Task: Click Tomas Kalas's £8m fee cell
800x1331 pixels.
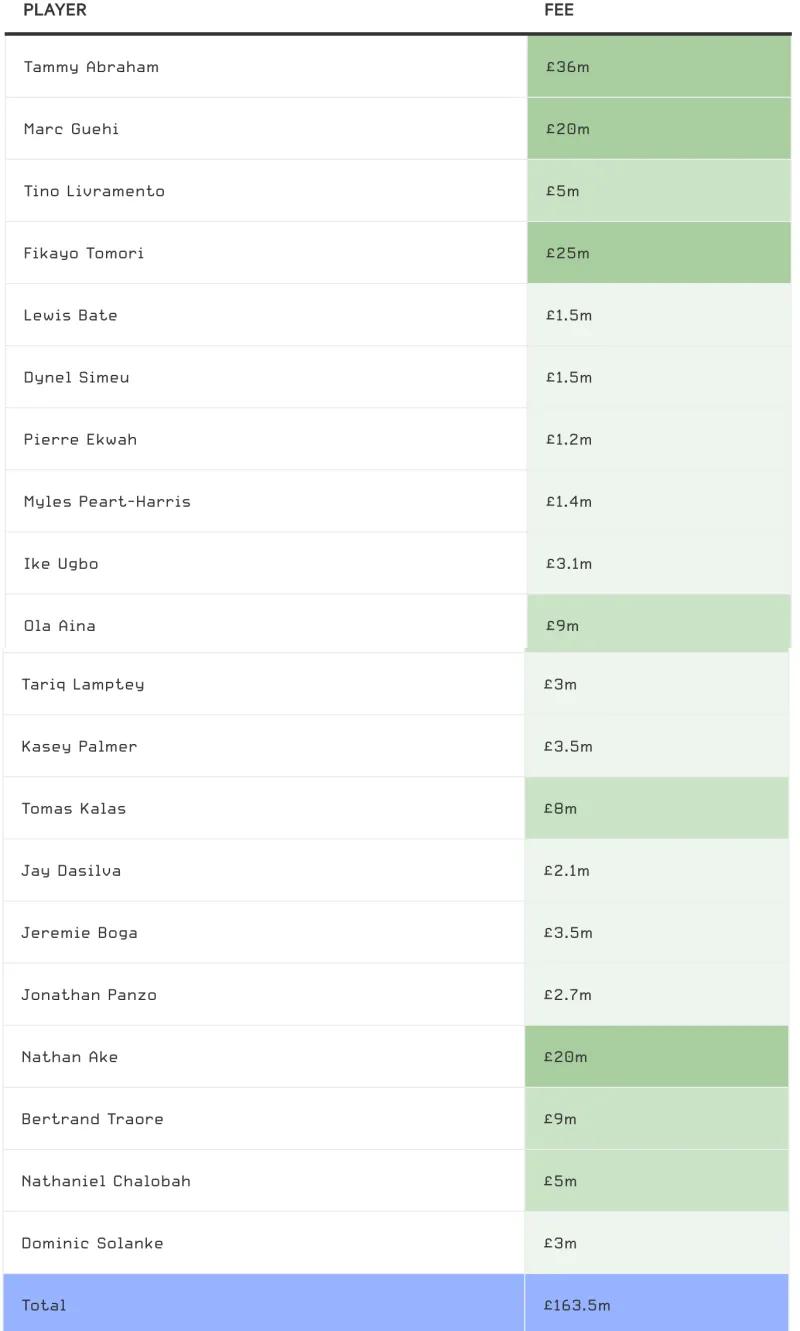Action: pyautogui.click(x=561, y=808)
